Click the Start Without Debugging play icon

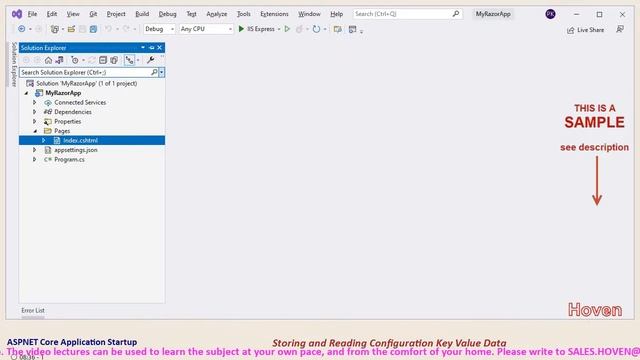pos(287,29)
